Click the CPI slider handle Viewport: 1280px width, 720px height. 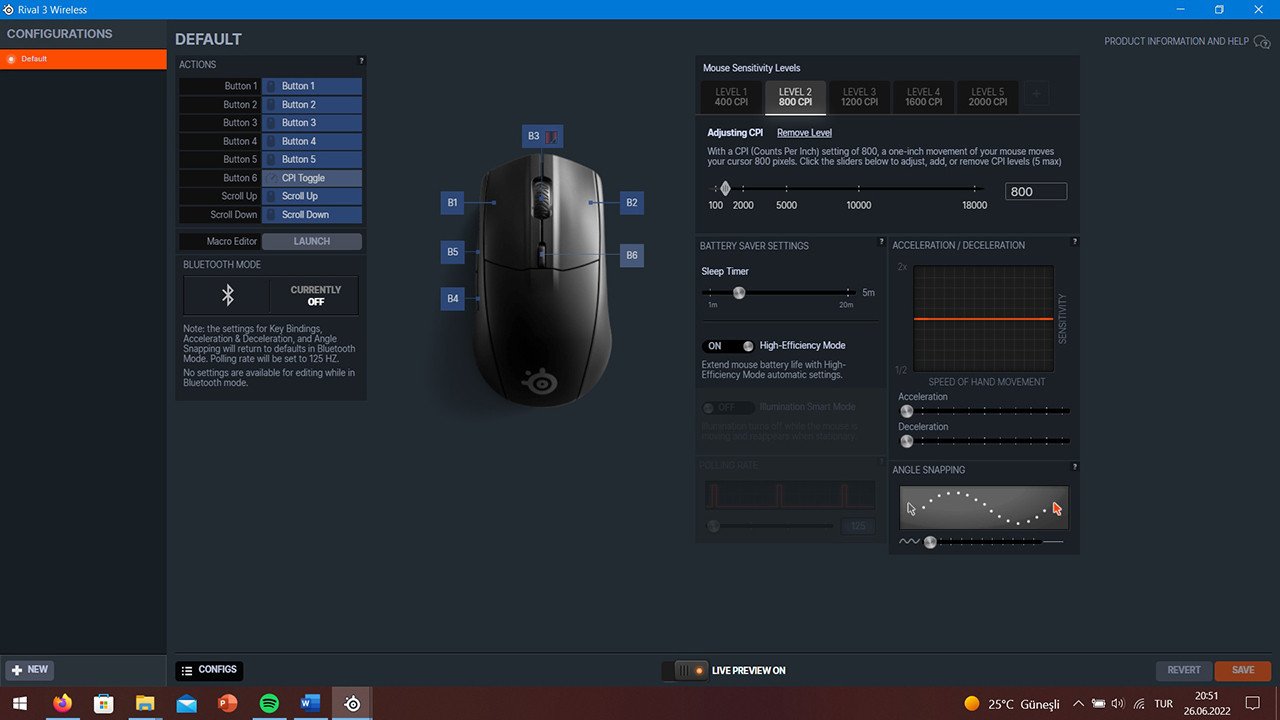(x=725, y=188)
